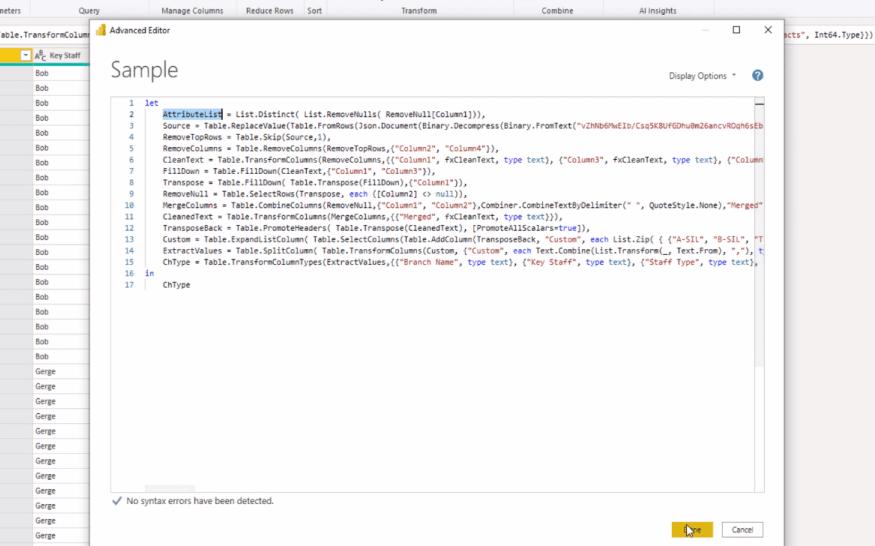Click the 'let' keyword on line 1
The image size is (875, 546).
click(151, 103)
